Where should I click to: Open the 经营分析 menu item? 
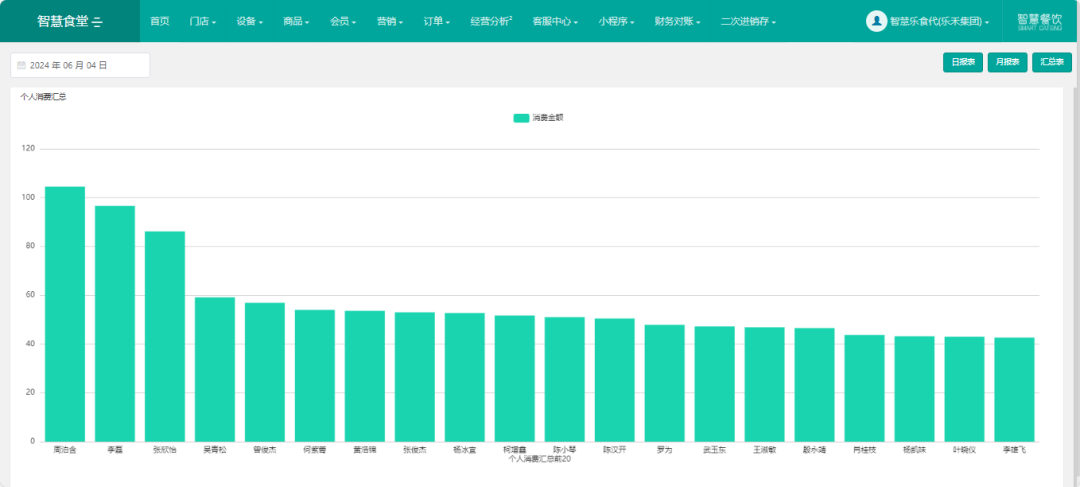pos(491,21)
